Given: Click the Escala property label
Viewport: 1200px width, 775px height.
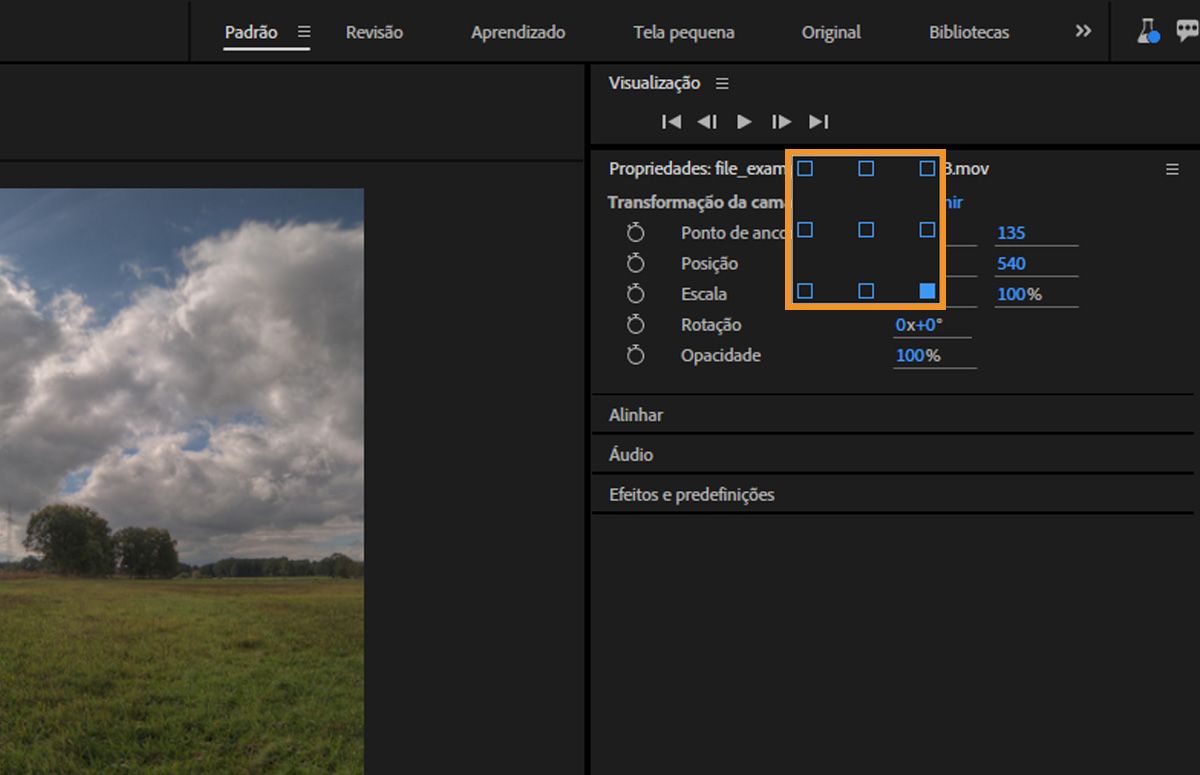Looking at the screenshot, I should tap(704, 295).
